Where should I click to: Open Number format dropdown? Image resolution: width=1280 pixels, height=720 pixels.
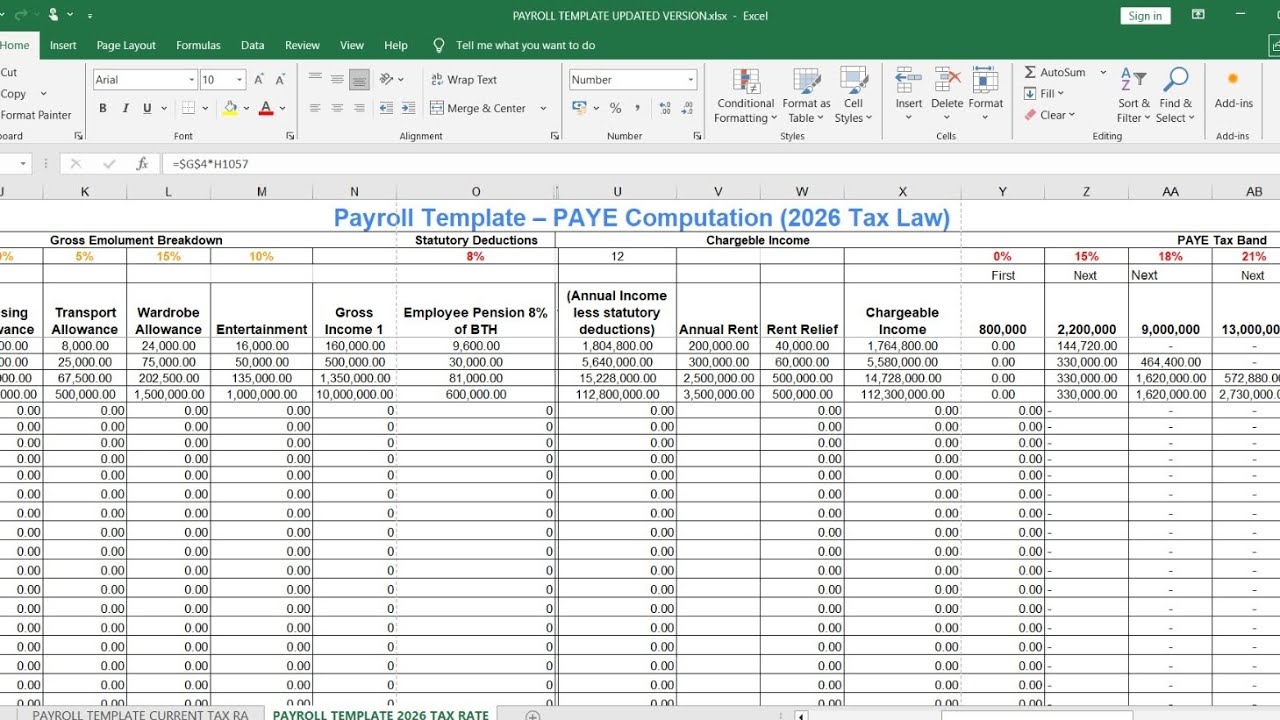[690, 80]
